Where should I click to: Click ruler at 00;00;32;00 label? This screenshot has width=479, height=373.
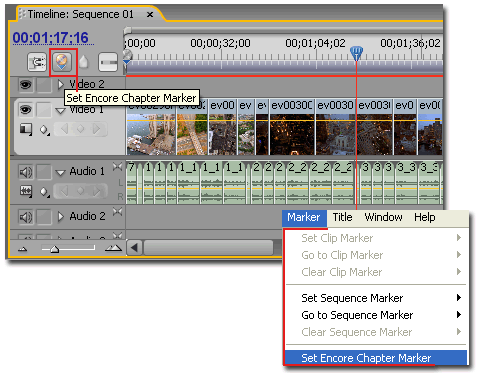(x=220, y=43)
